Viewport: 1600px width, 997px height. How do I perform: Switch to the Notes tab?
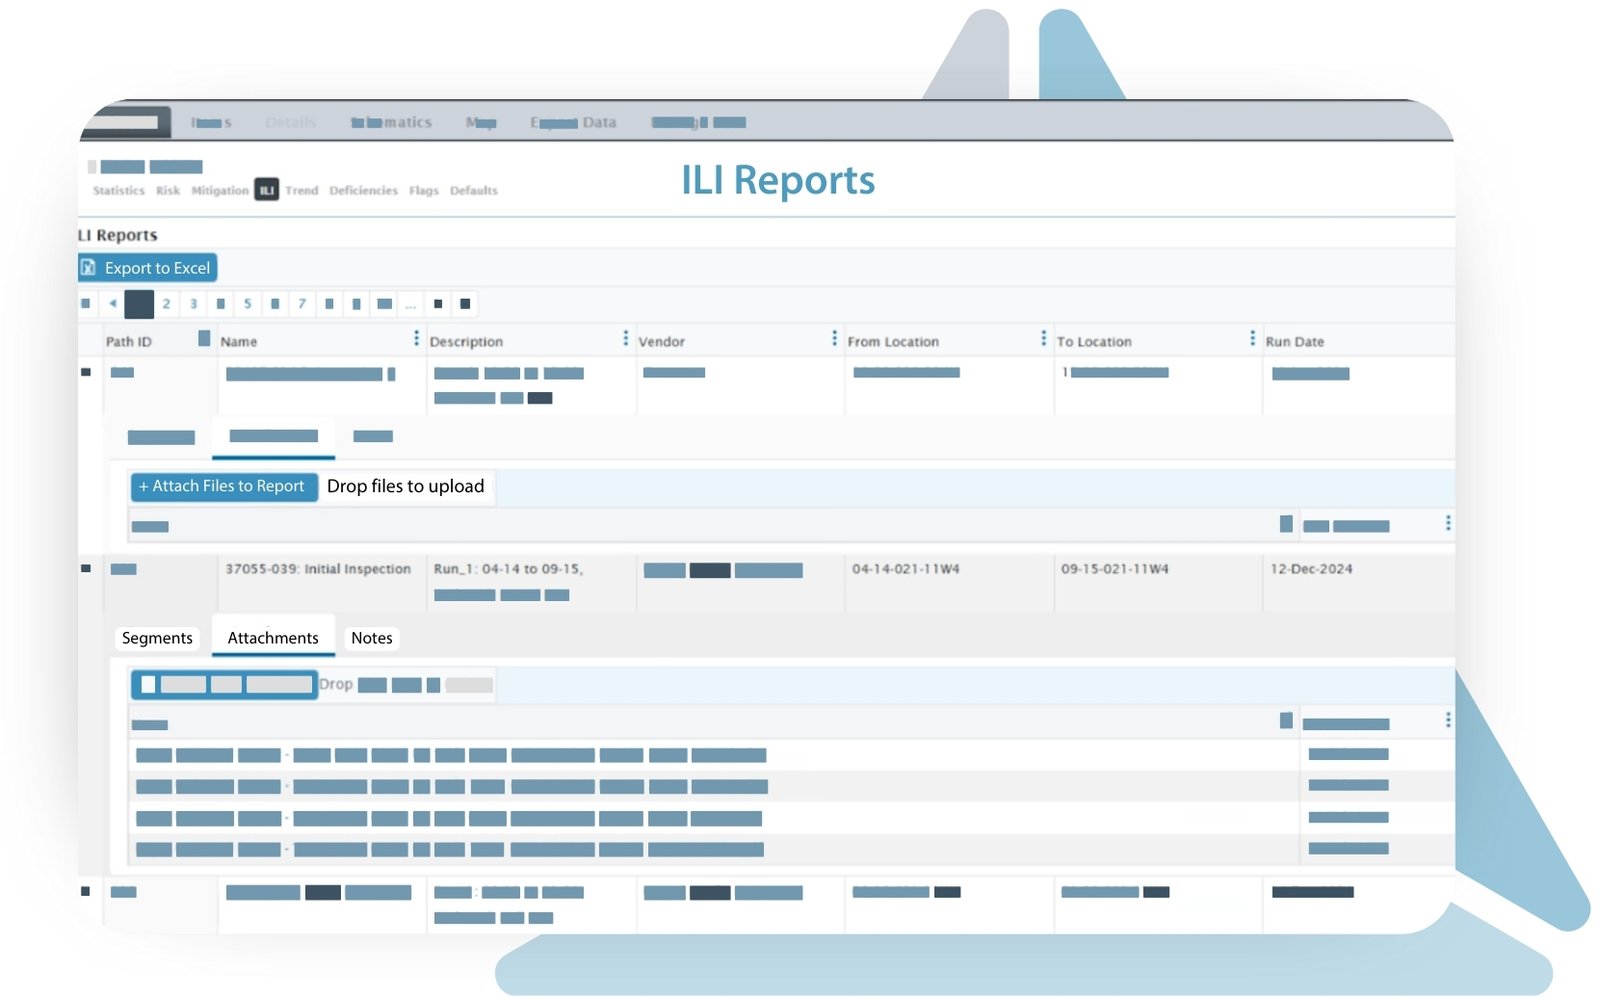[371, 638]
